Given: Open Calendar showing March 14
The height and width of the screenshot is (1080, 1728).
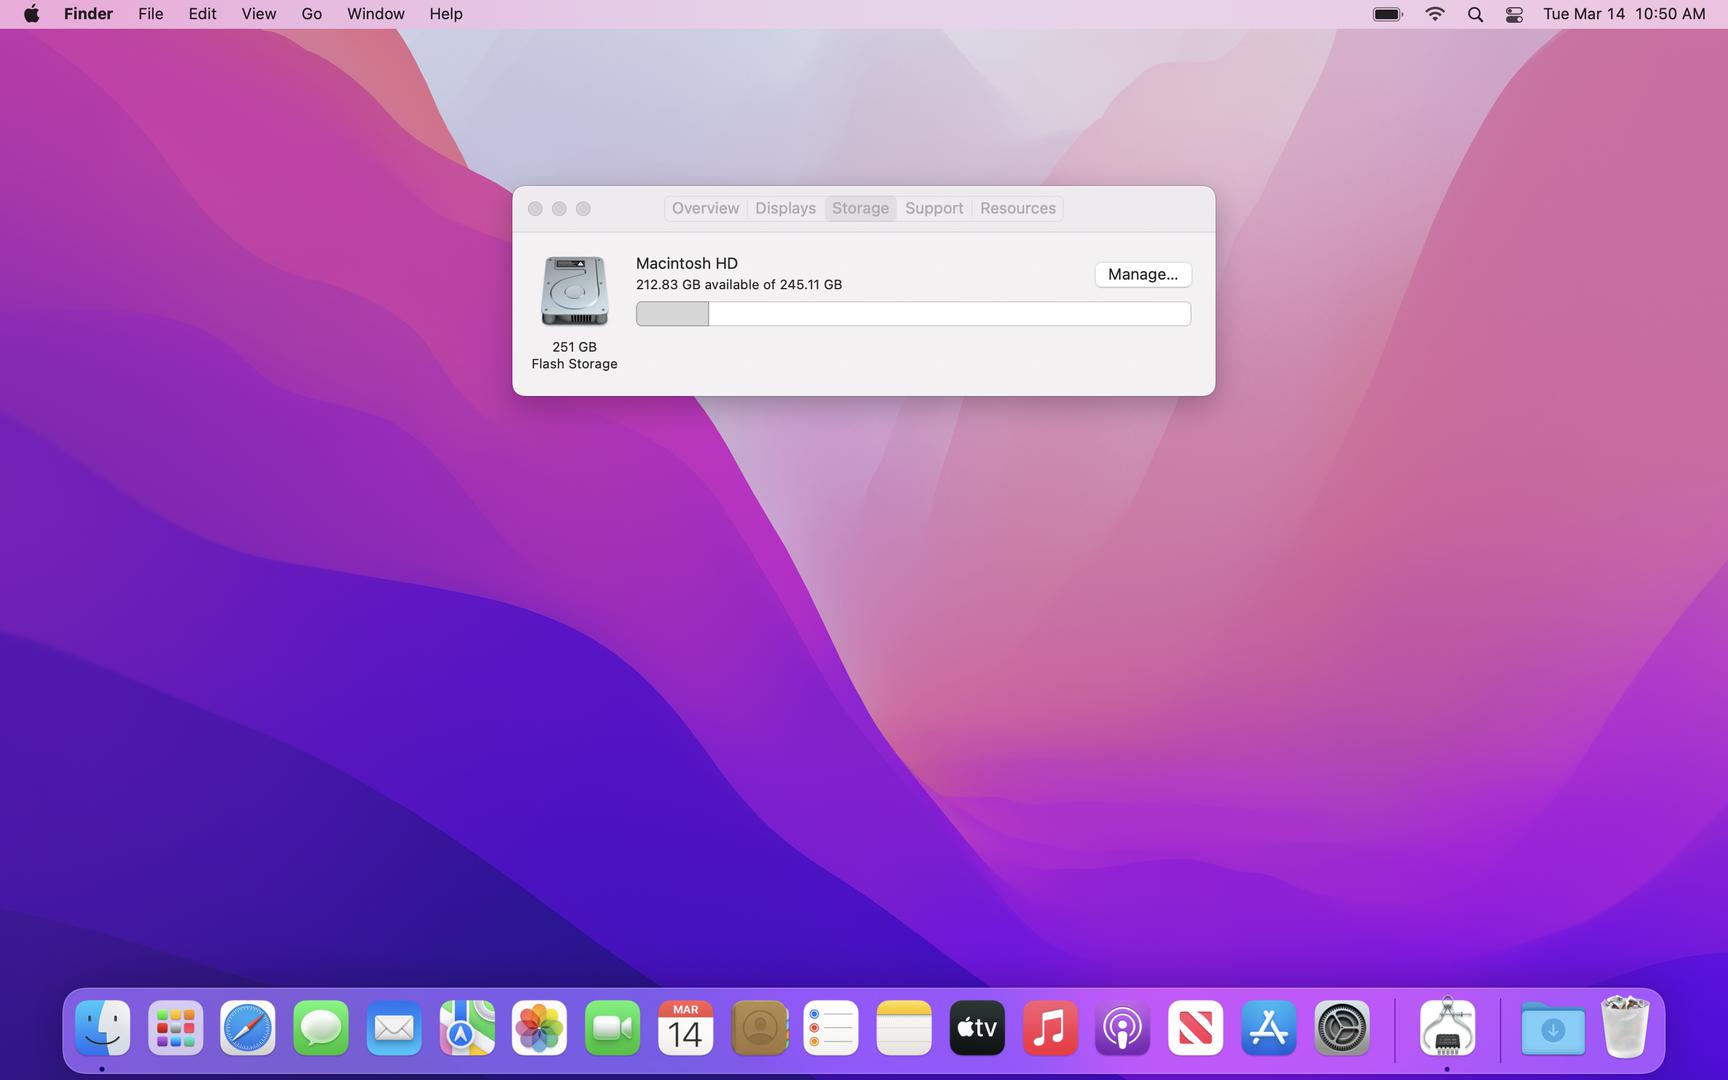Looking at the screenshot, I should click(685, 1027).
